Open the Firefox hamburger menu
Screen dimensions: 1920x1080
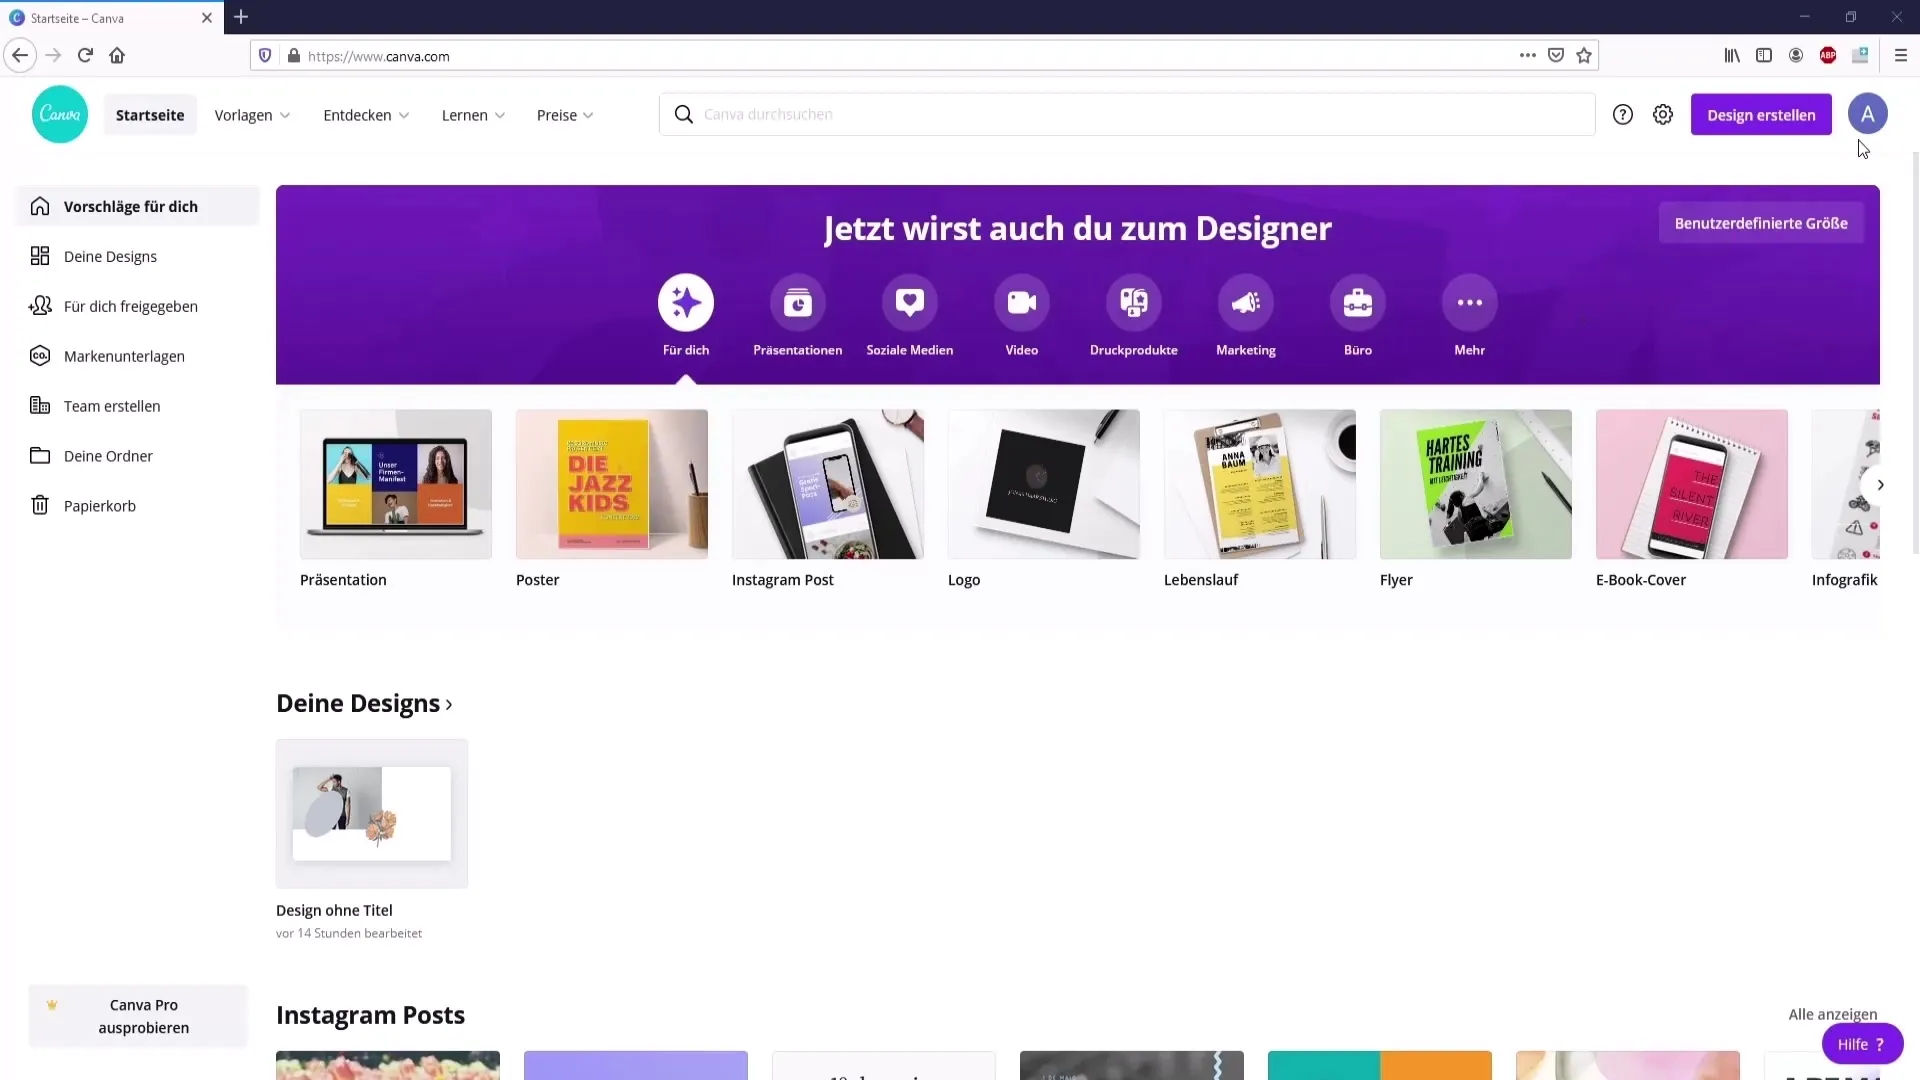click(1901, 56)
